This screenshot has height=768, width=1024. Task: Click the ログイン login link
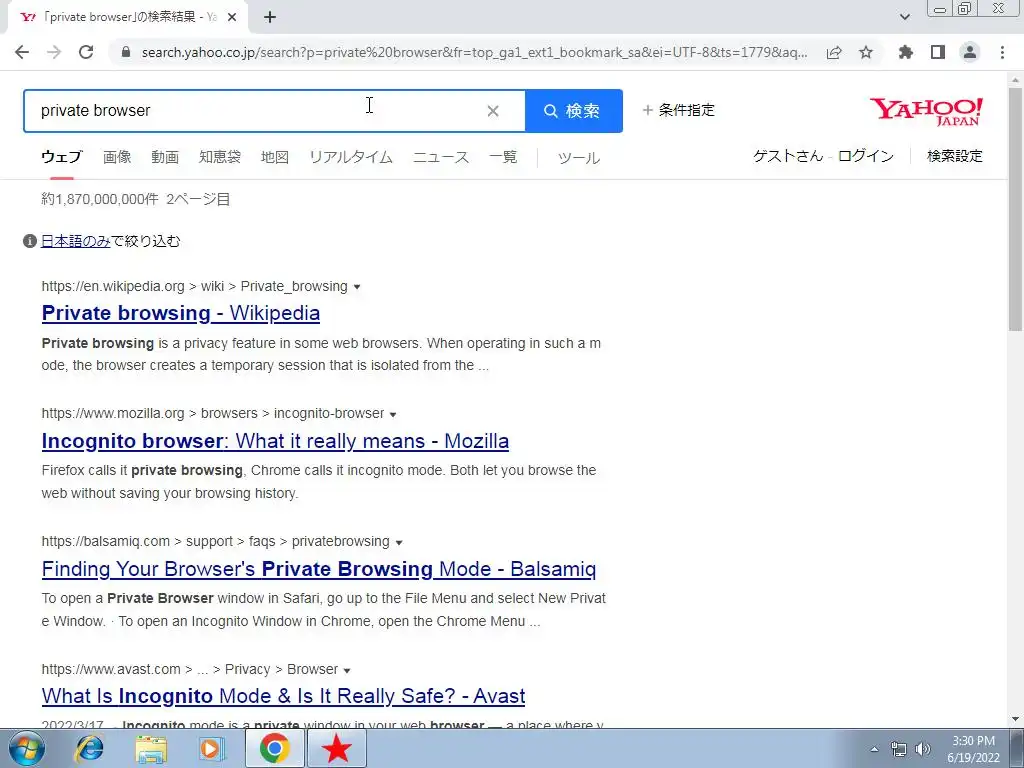click(x=866, y=155)
